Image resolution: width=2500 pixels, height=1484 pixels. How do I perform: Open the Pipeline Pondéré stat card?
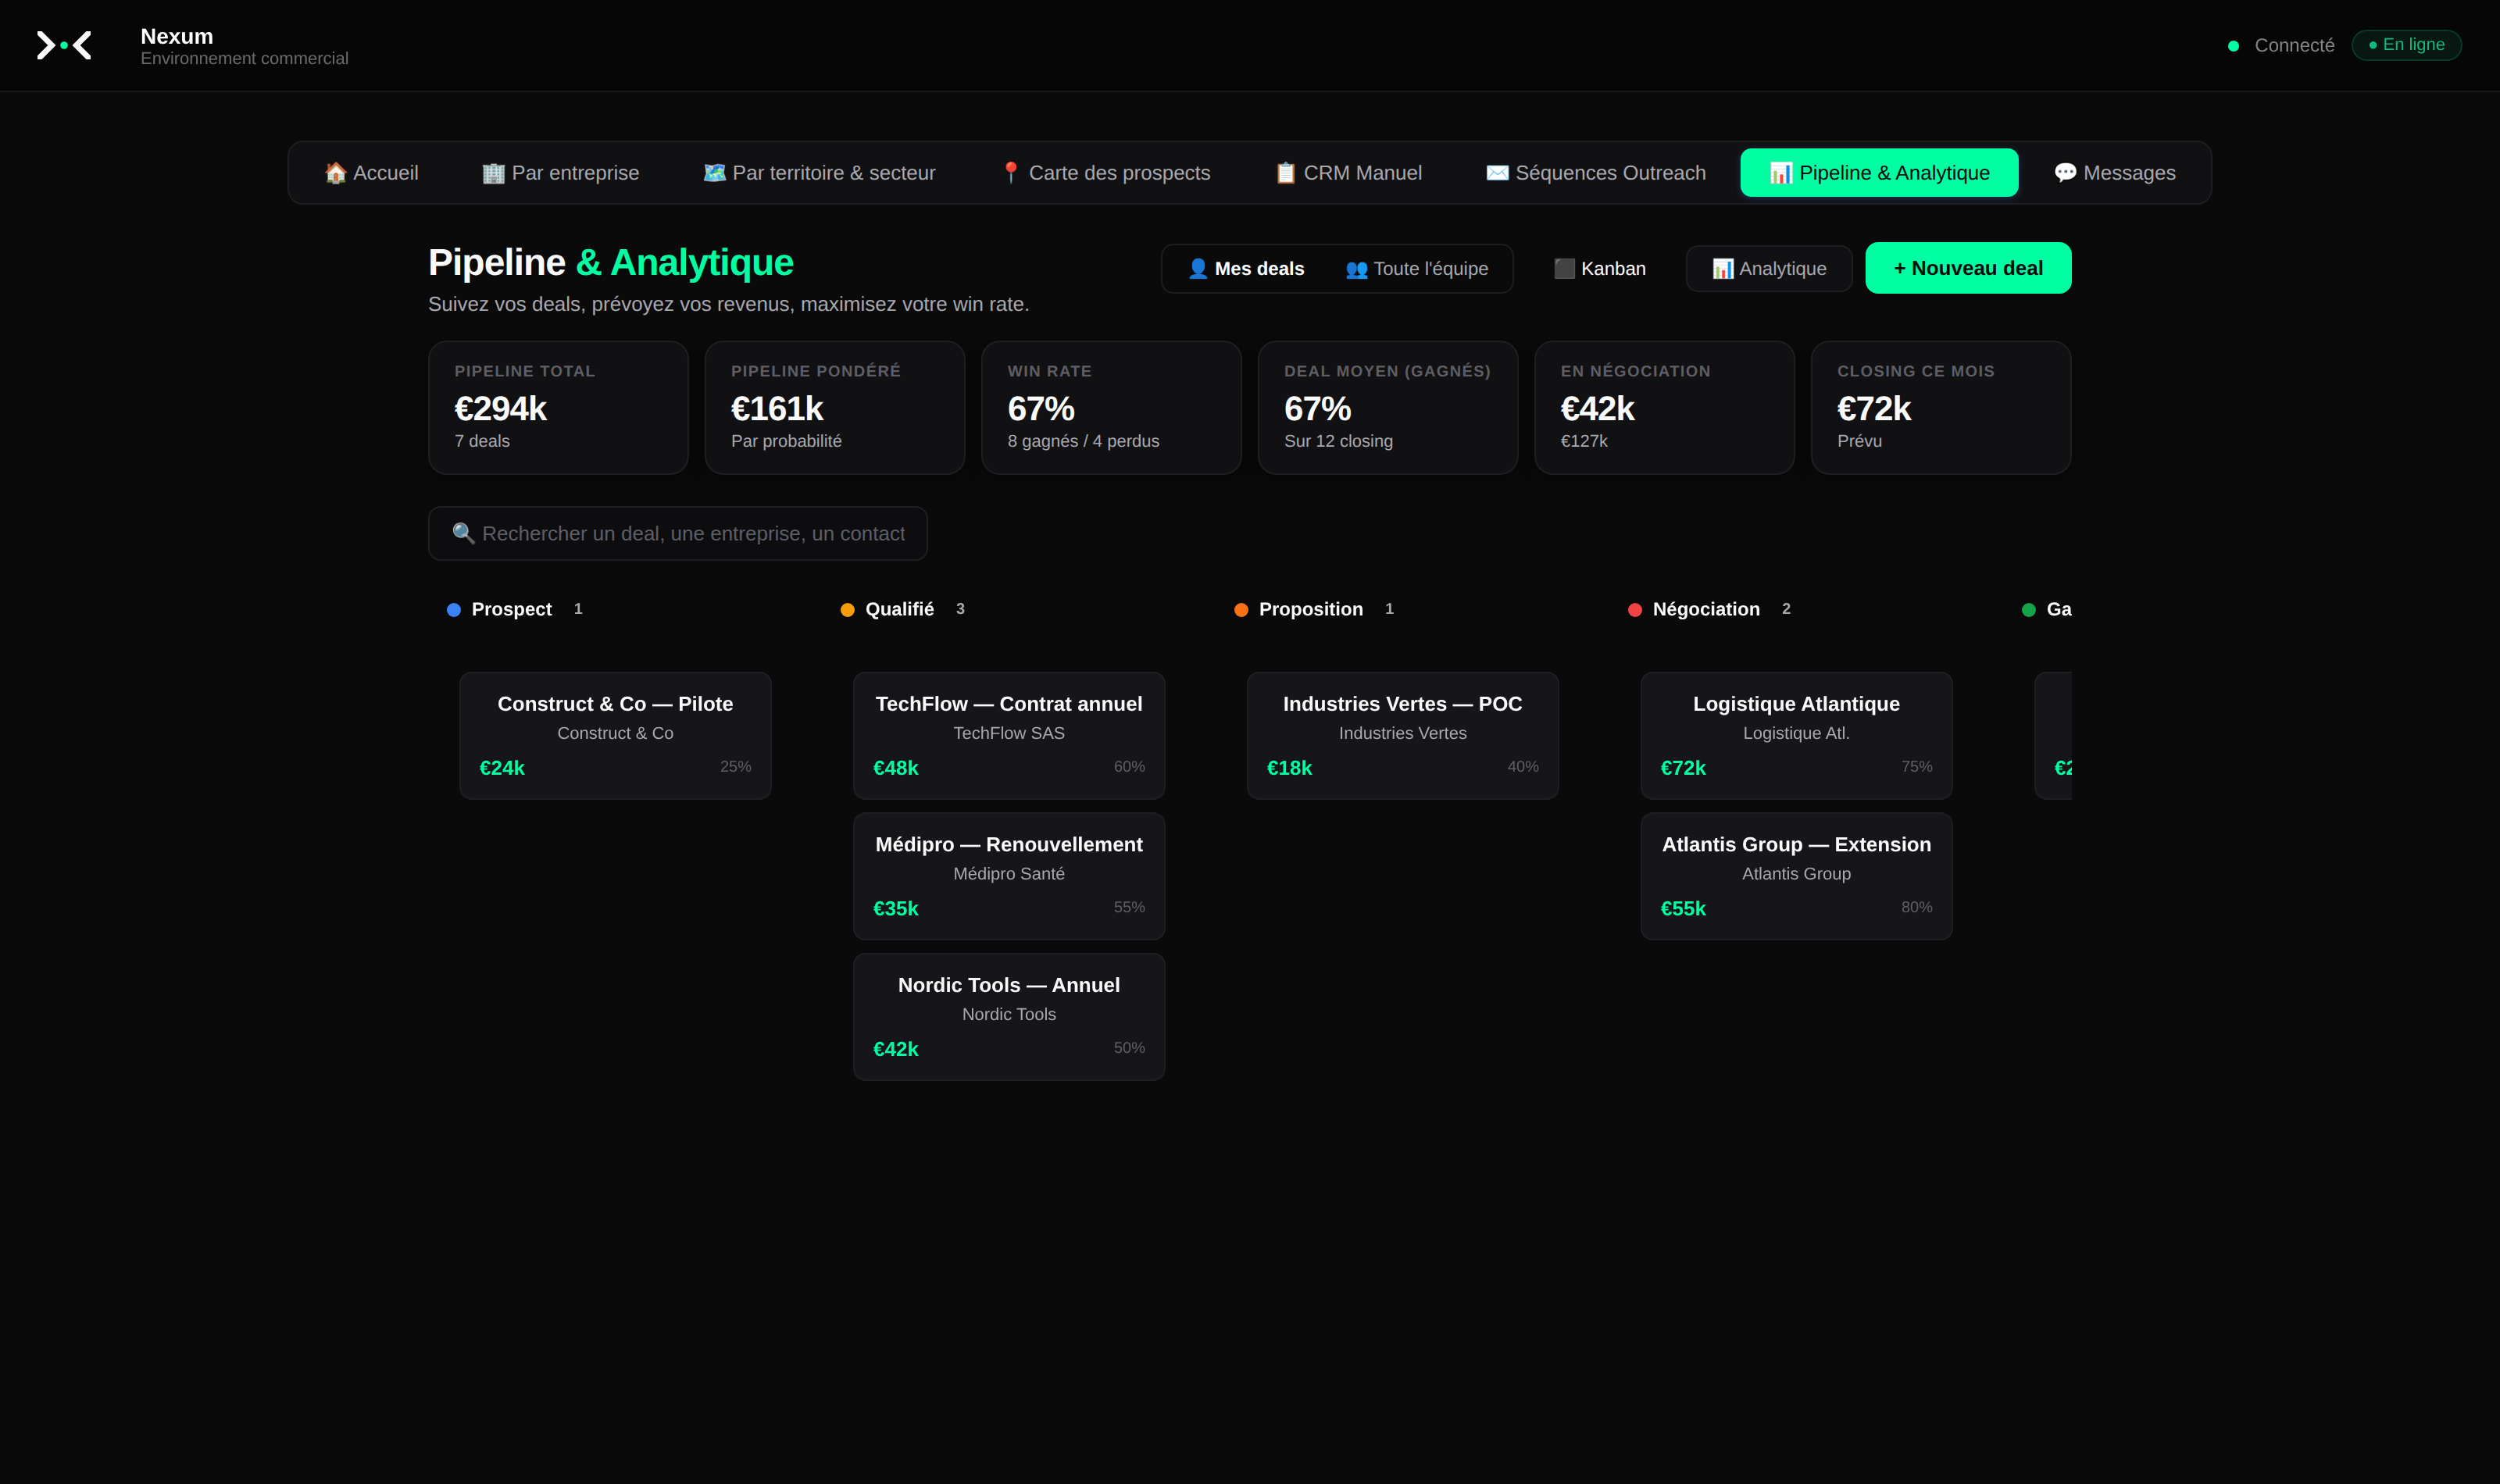(x=834, y=407)
